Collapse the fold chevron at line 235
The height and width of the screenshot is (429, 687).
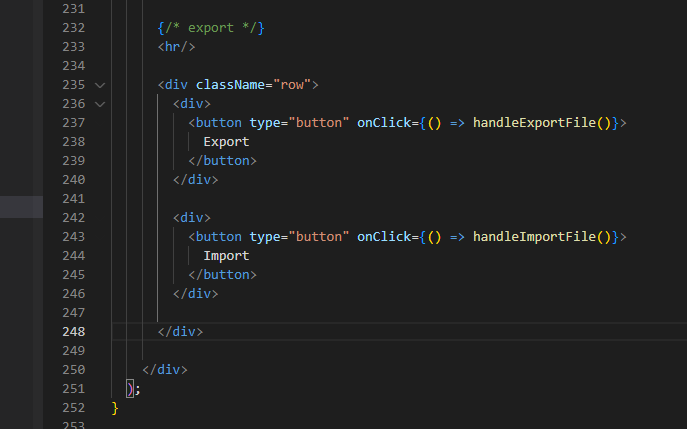pyautogui.click(x=100, y=85)
